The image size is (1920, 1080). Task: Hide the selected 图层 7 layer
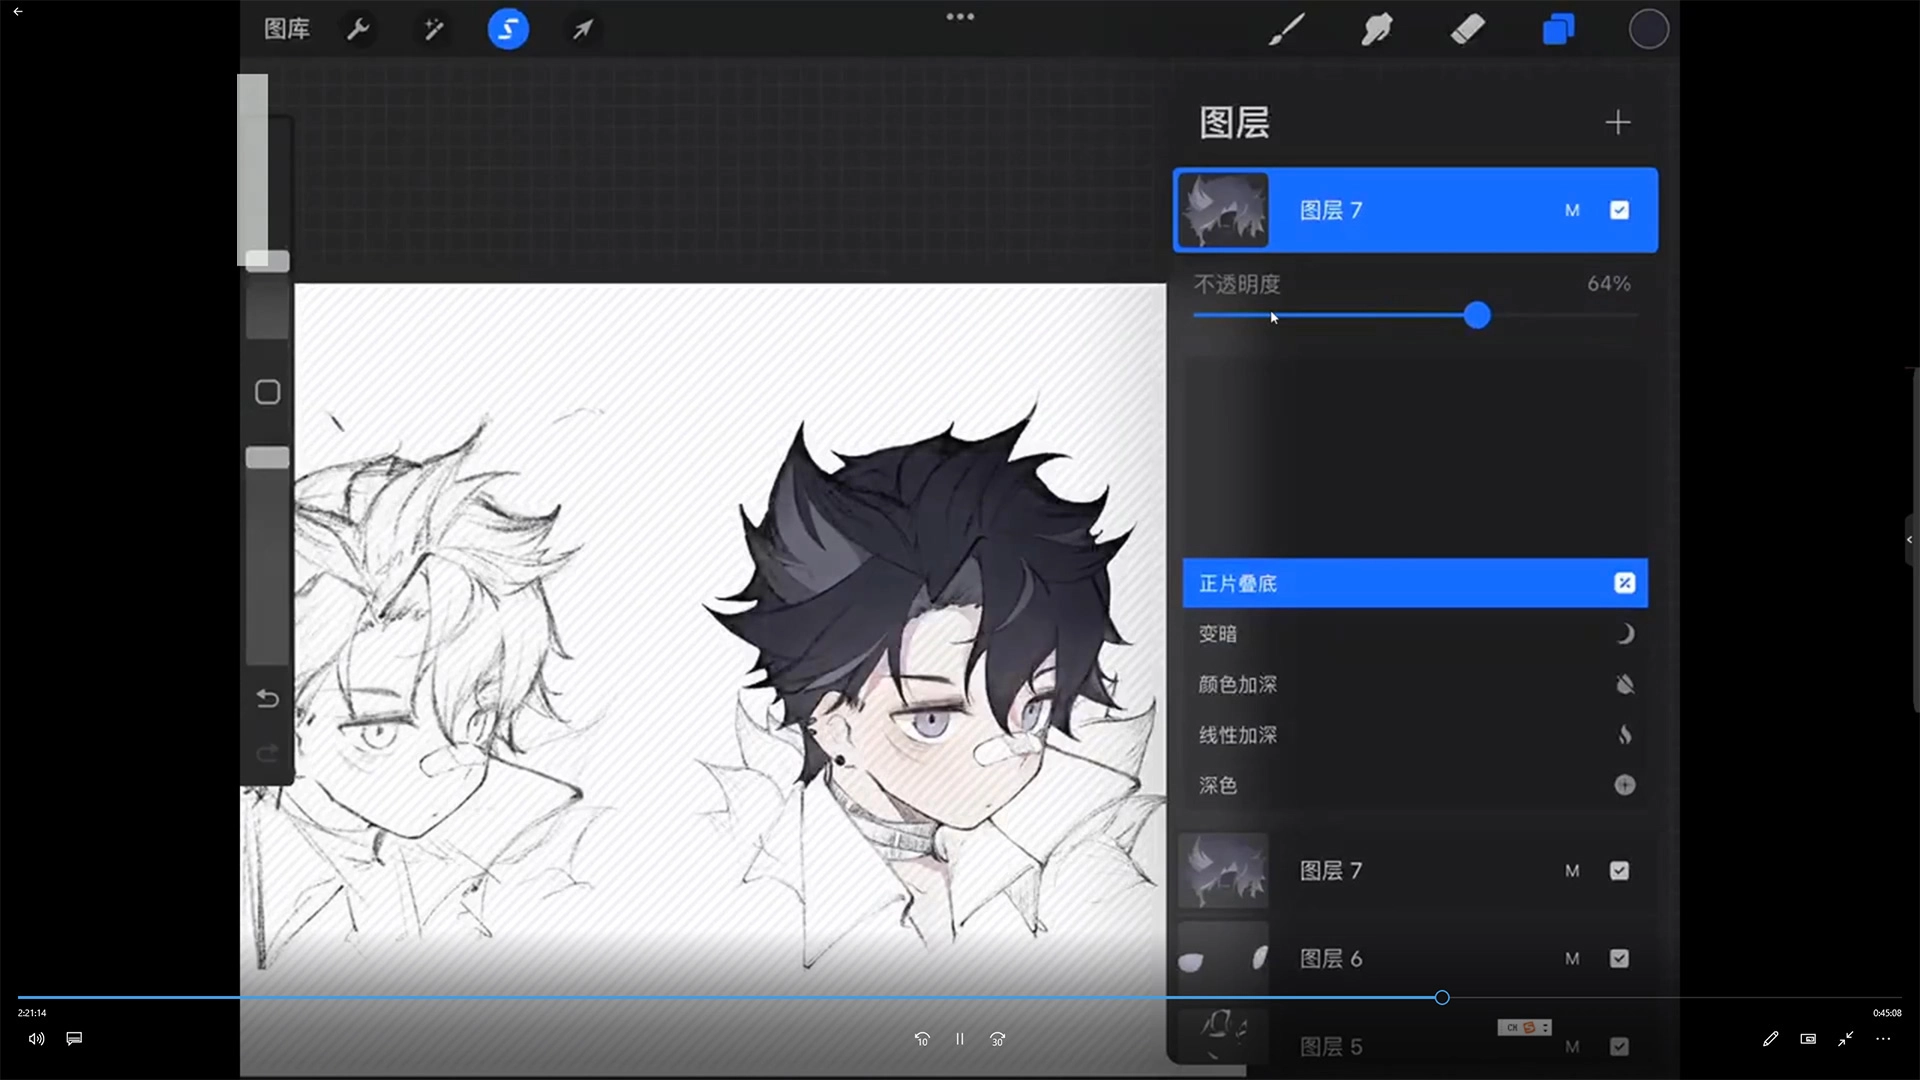(x=1619, y=210)
